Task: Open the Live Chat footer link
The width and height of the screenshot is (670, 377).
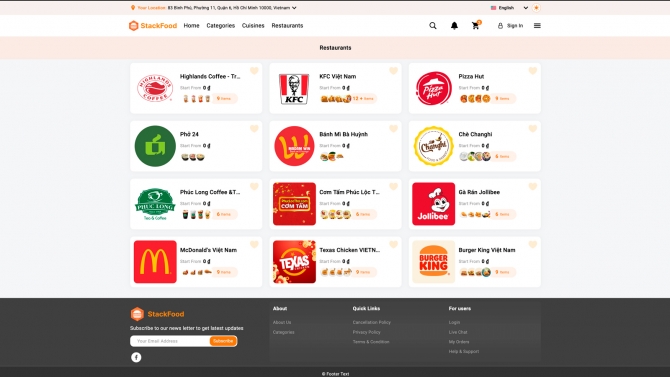Action: [458, 332]
